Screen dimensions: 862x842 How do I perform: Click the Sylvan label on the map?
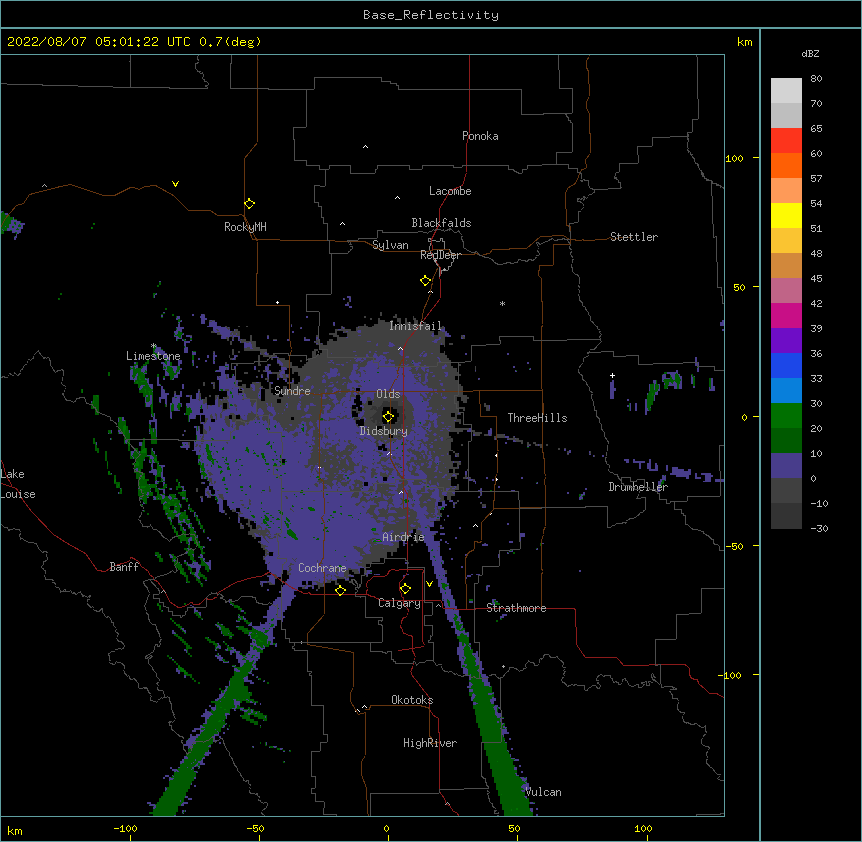point(390,245)
